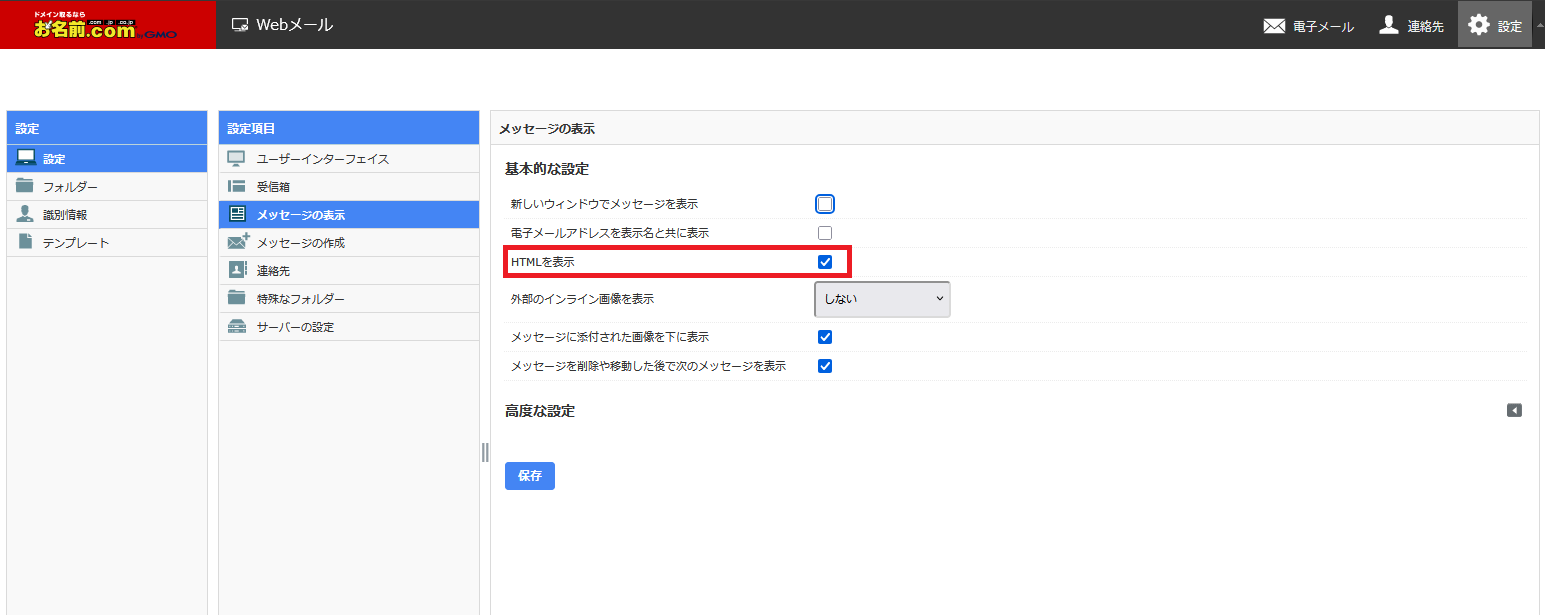Select 設定 in the left panel
Screen dimensions: 1545x615
(x=107, y=159)
